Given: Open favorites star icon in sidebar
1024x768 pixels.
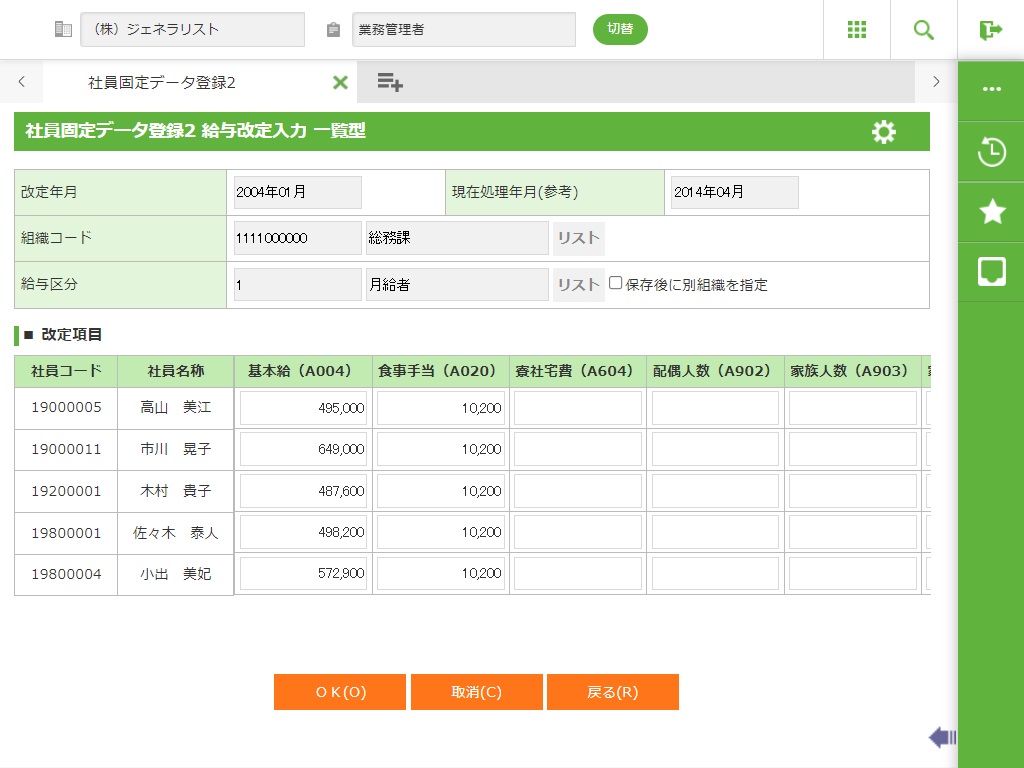Looking at the screenshot, I should (991, 211).
